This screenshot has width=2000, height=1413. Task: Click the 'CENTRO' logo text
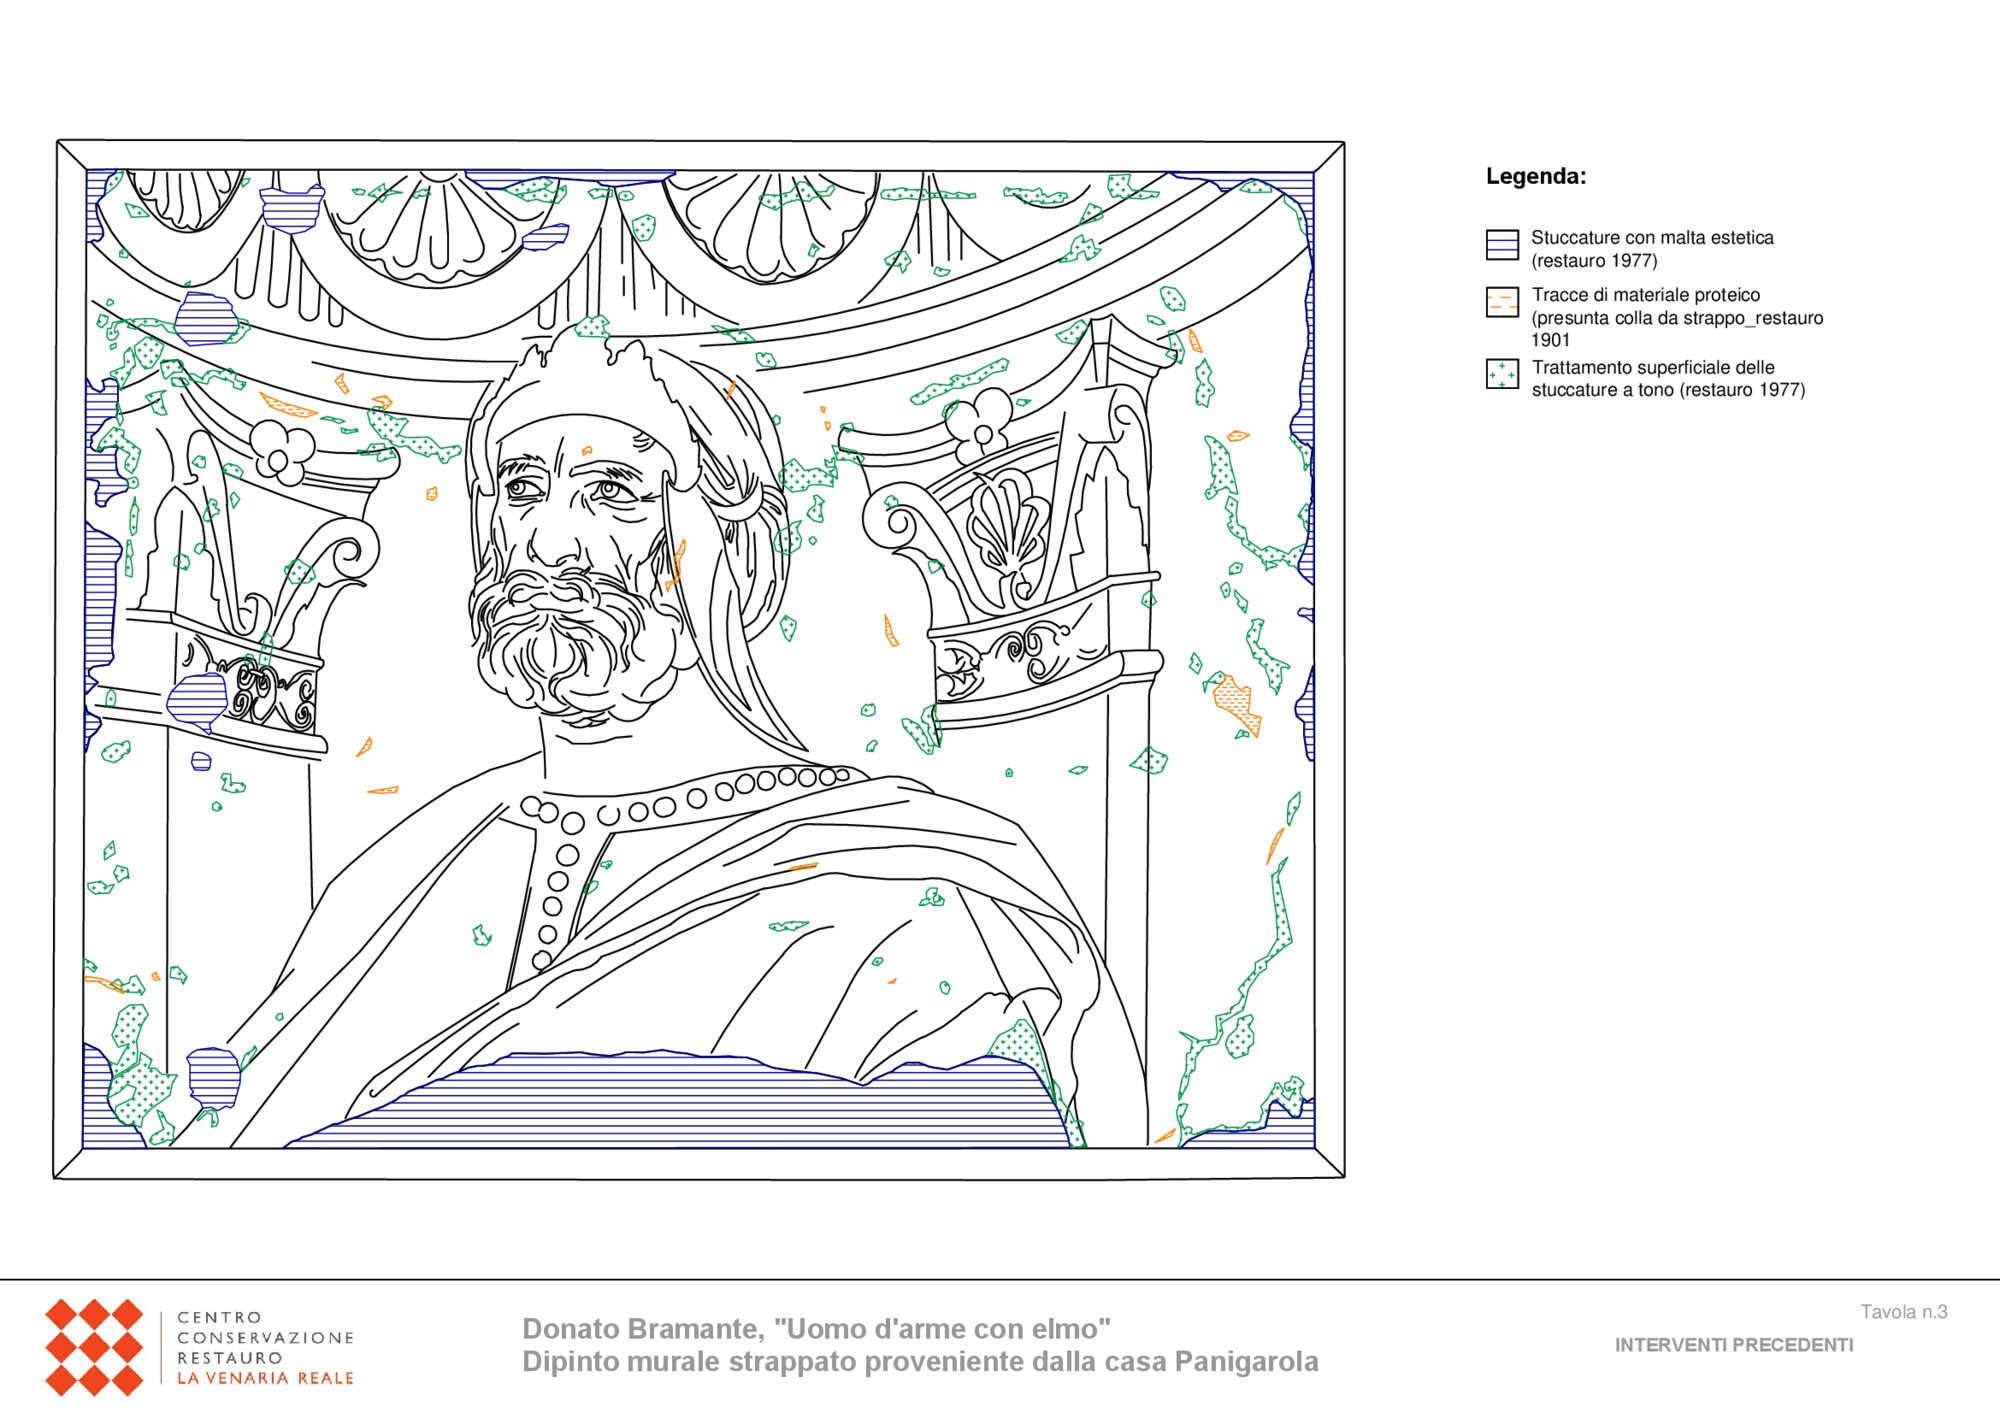coord(219,1318)
